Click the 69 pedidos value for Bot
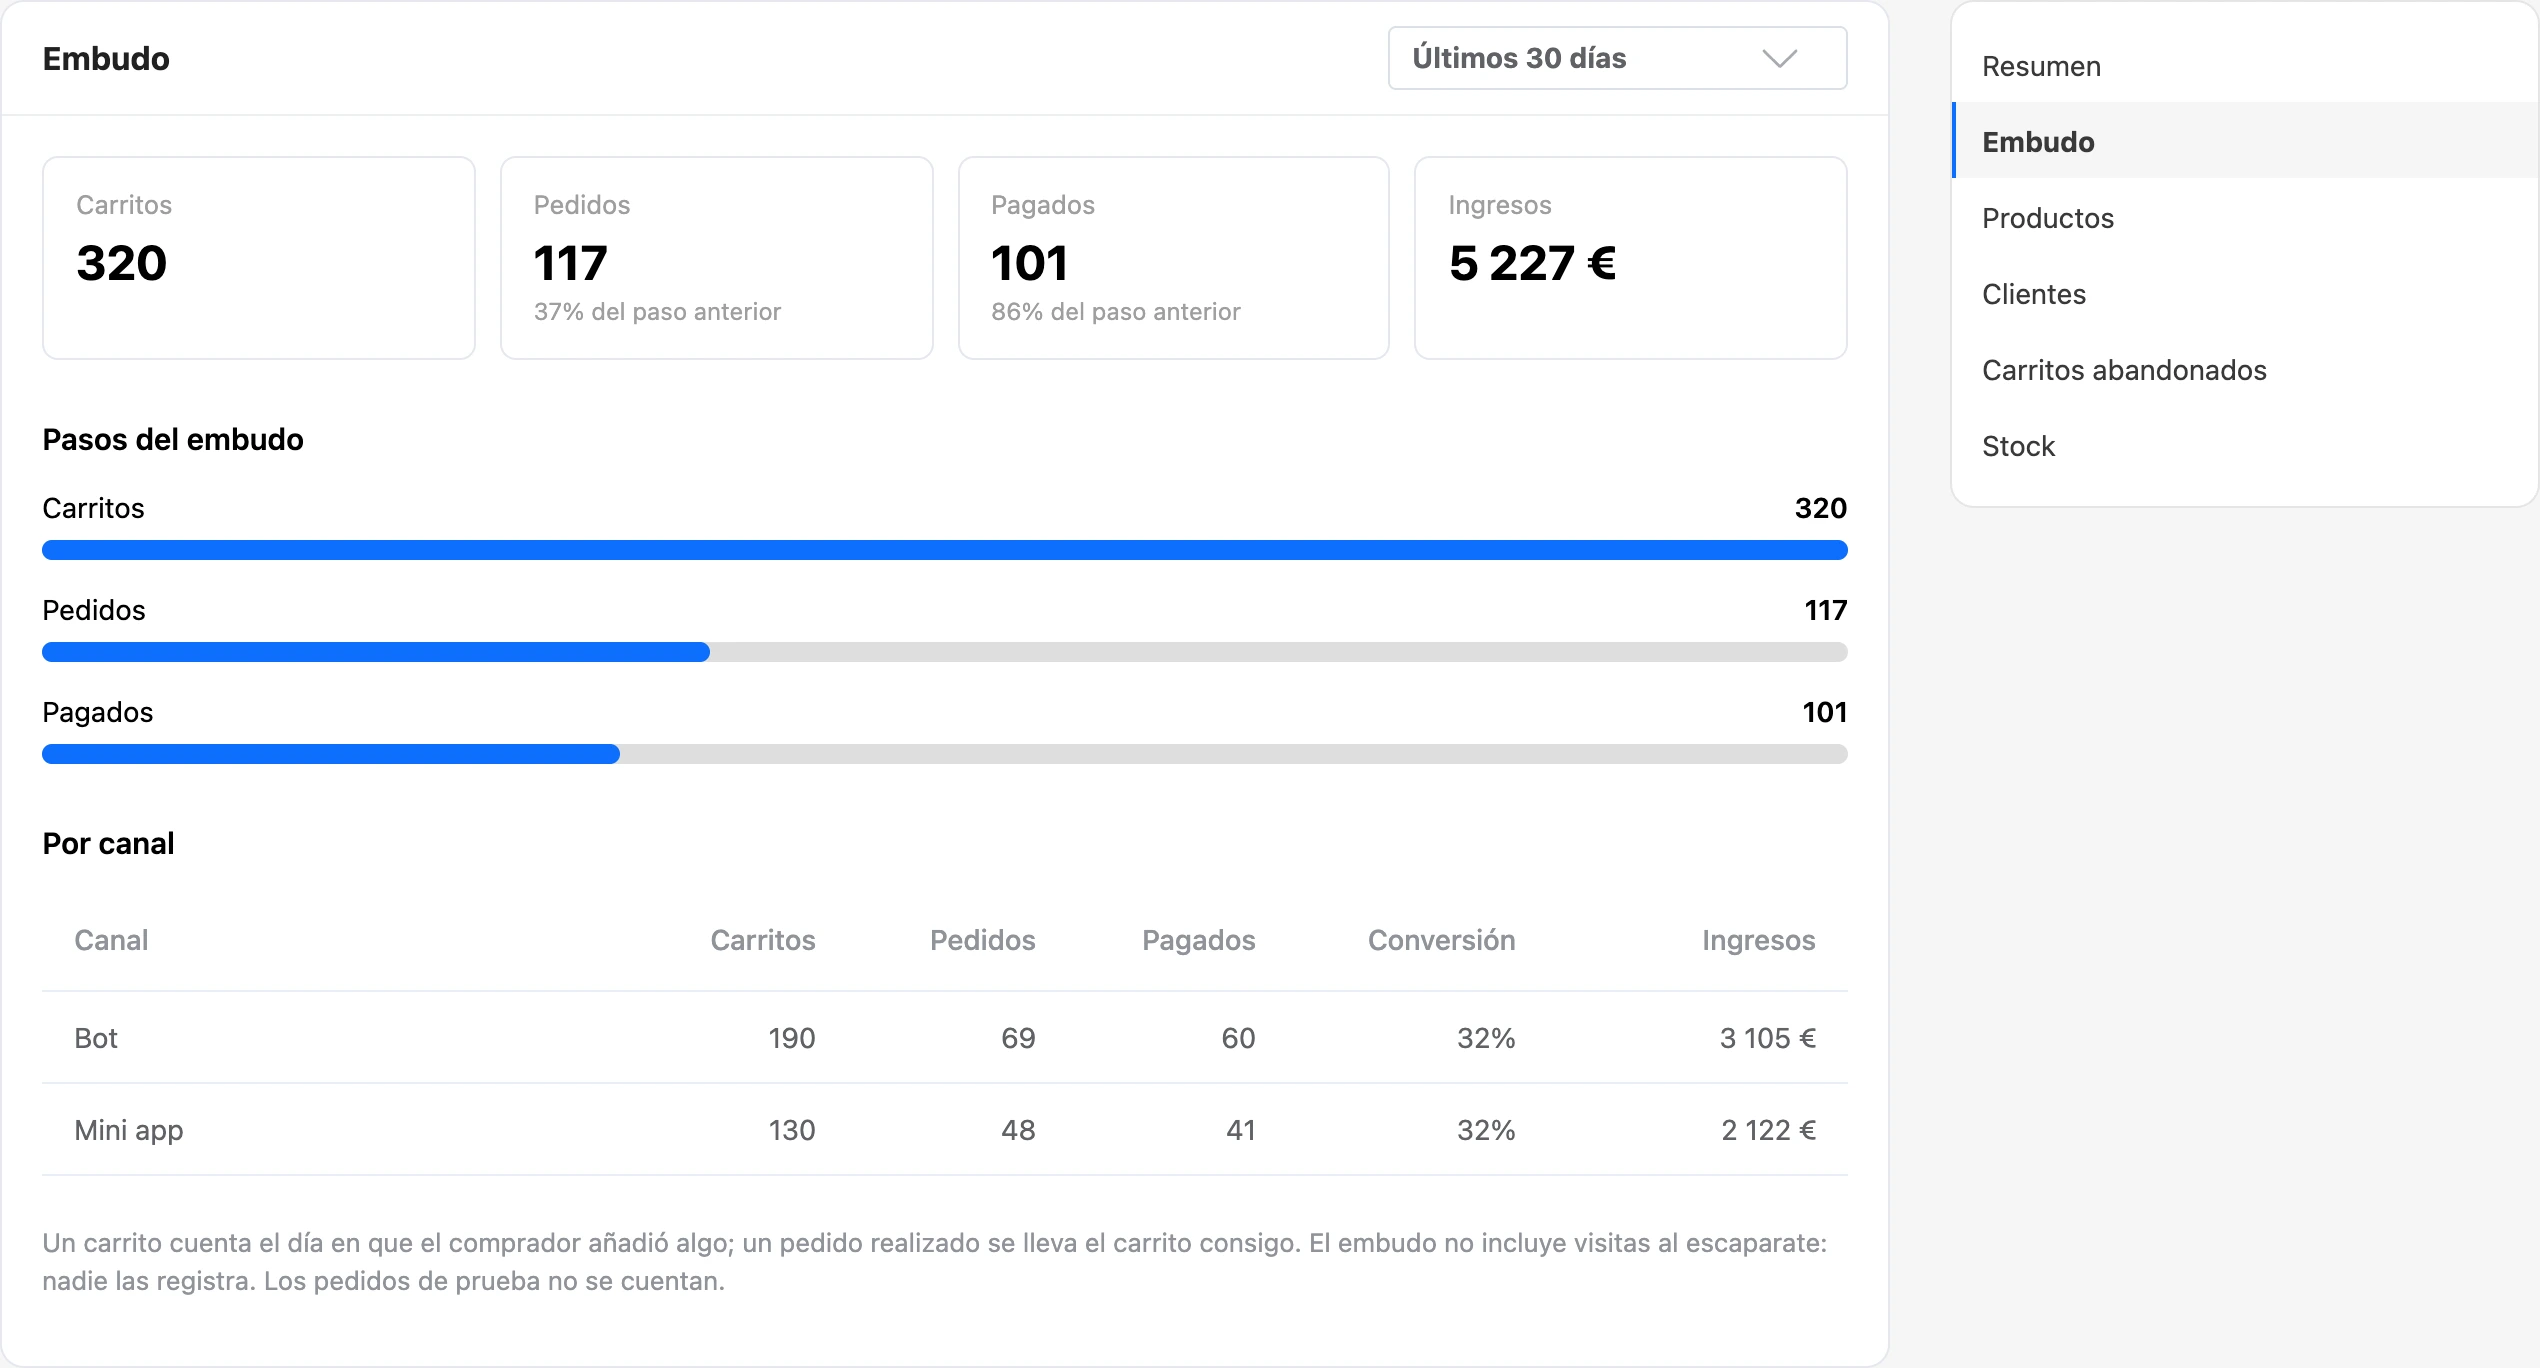Screen dimensions: 2540x1368 point(1018,1038)
